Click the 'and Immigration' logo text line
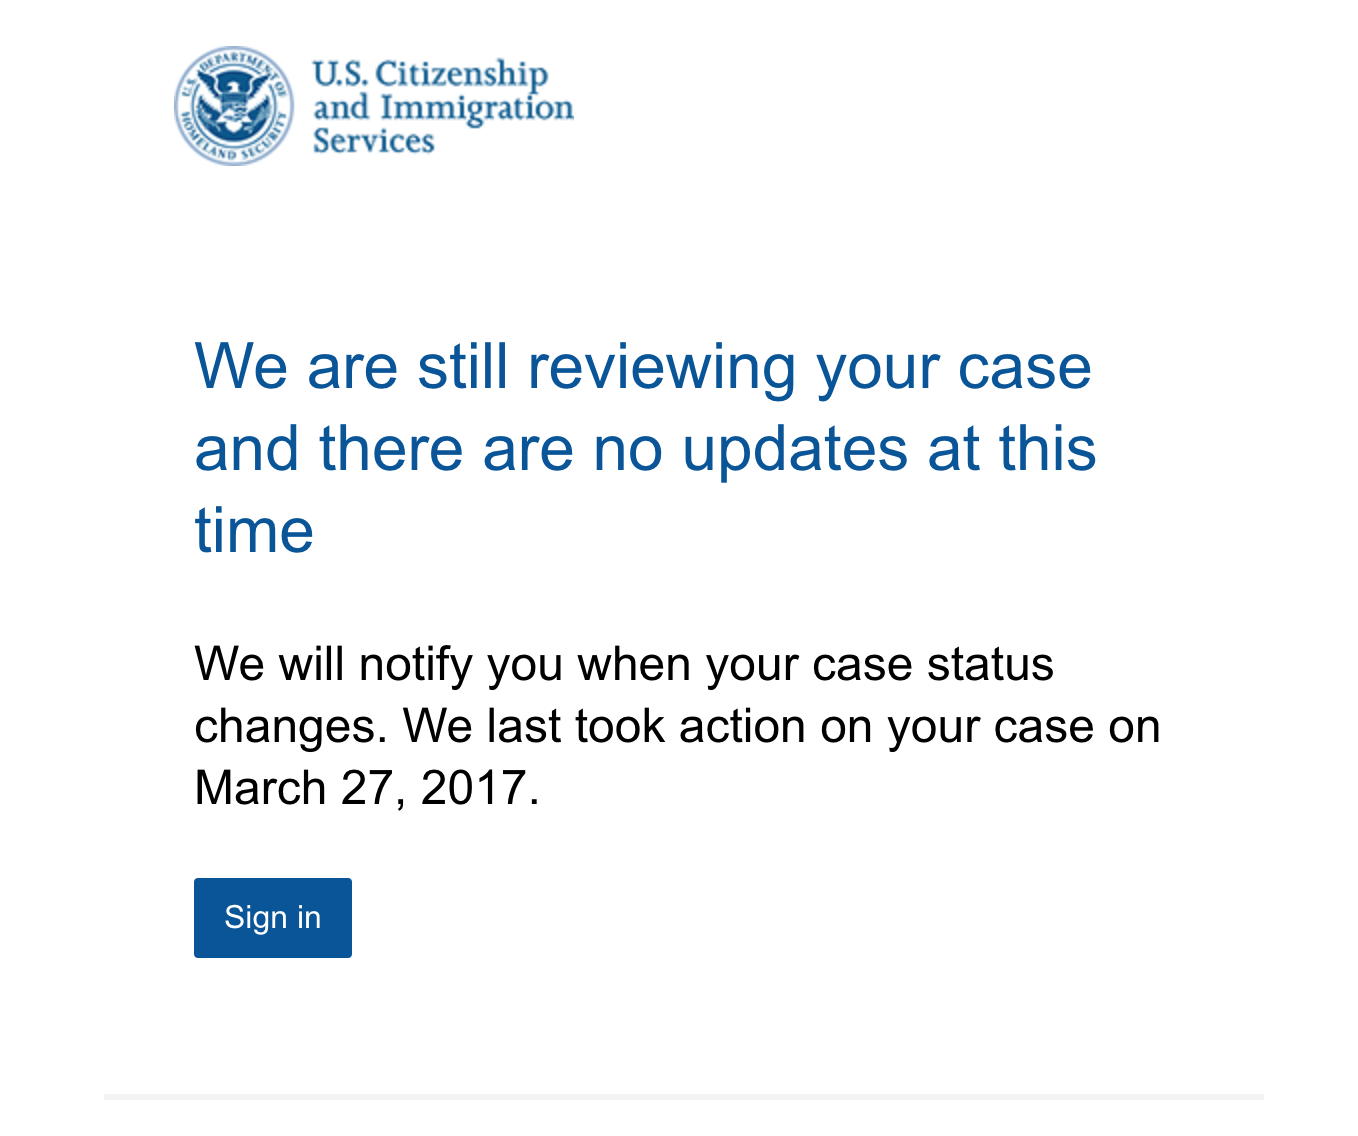This screenshot has width=1358, height=1136. [x=443, y=107]
